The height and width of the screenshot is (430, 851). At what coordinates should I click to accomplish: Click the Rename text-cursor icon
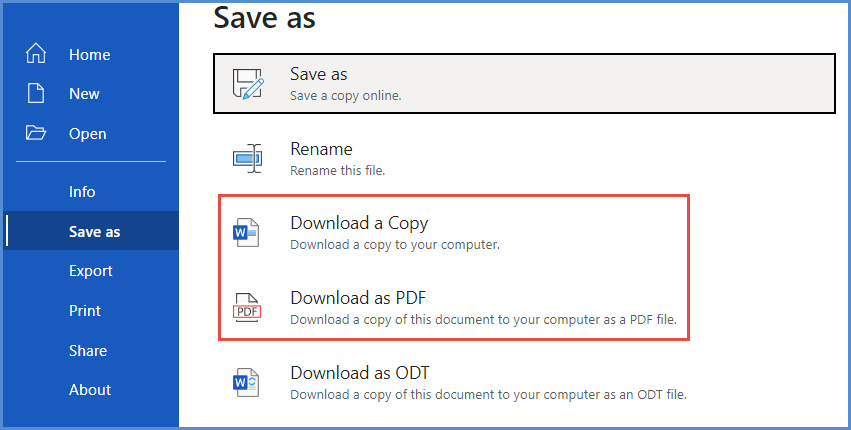tap(247, 158)
